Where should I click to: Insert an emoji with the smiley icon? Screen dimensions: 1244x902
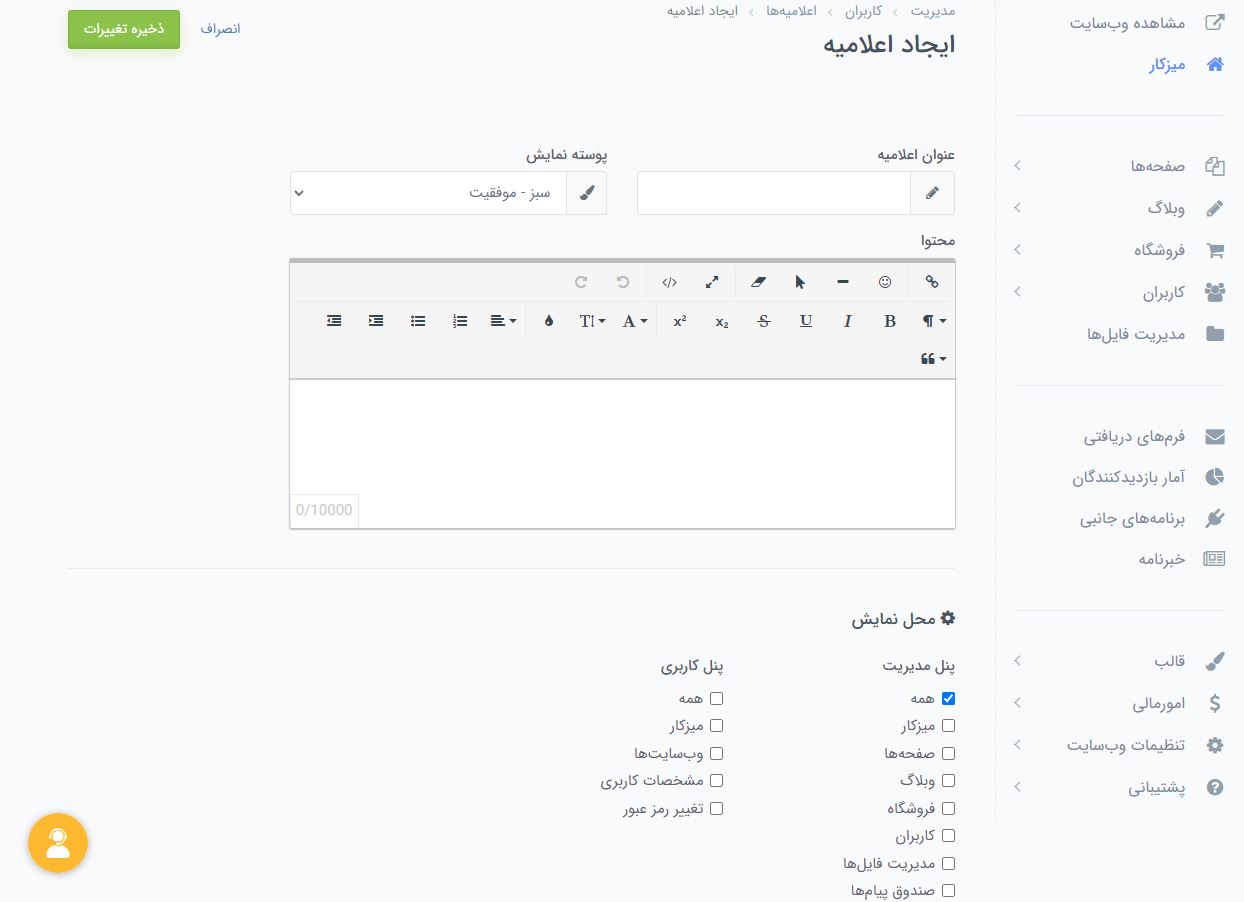coord(885,282)
